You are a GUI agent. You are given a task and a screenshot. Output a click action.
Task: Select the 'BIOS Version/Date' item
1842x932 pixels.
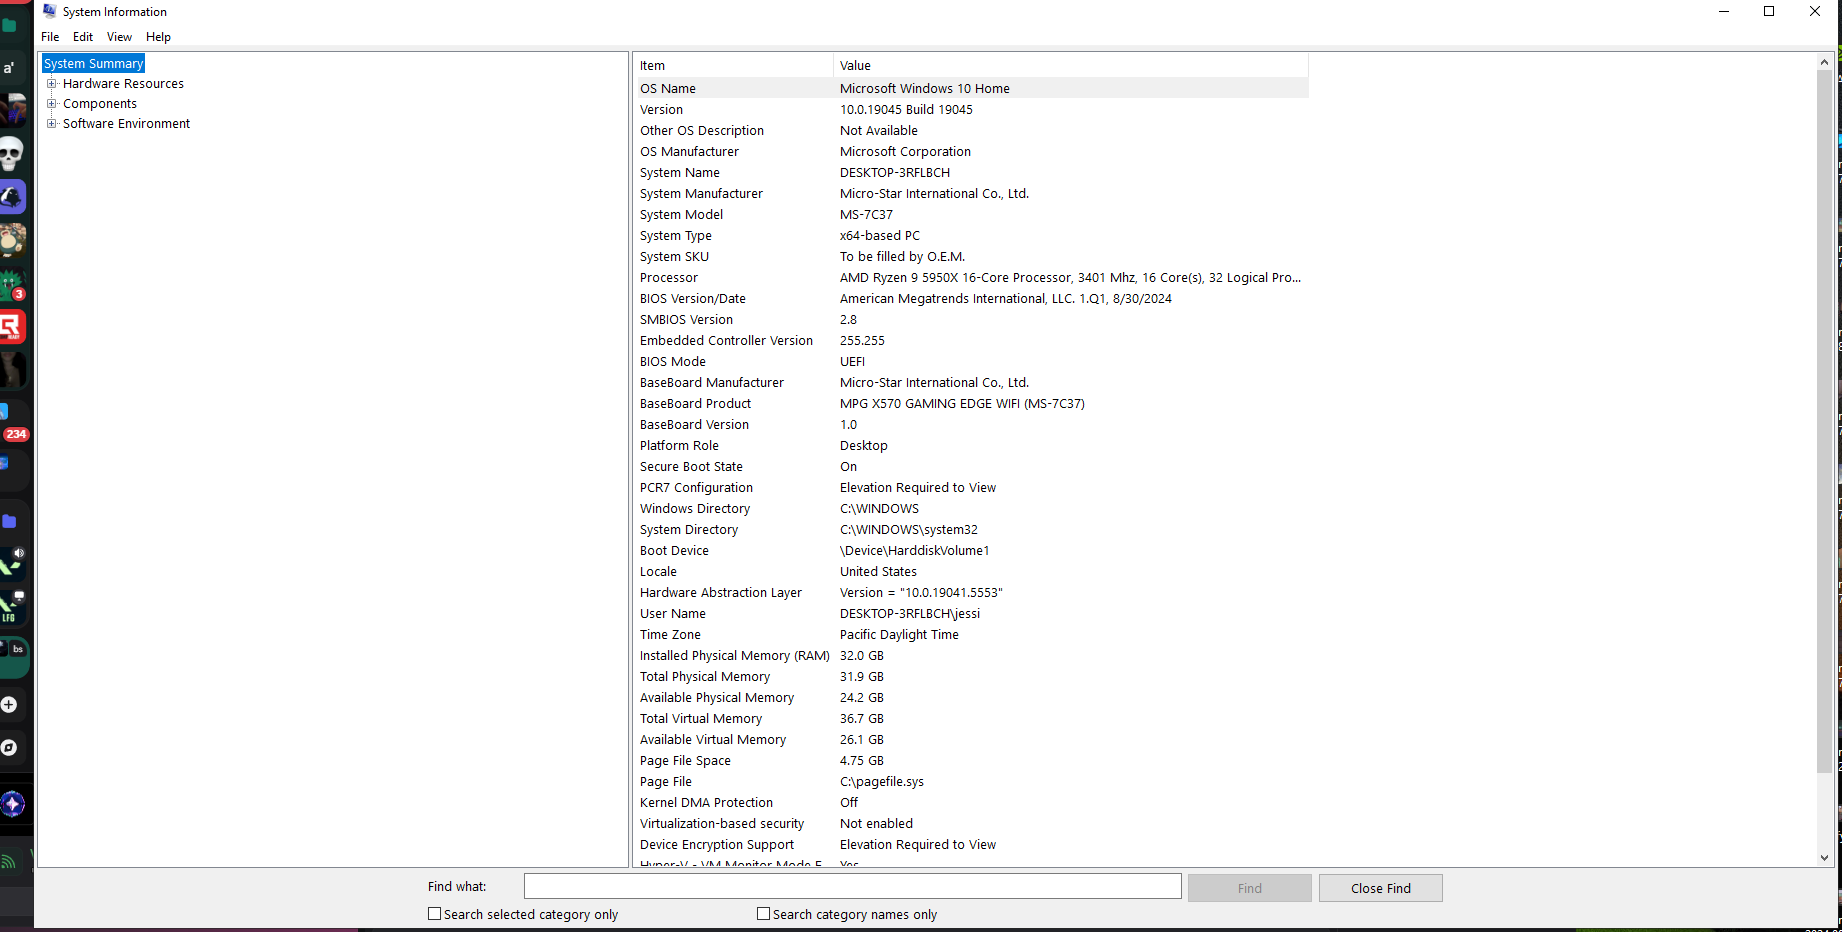coord(693,299)
